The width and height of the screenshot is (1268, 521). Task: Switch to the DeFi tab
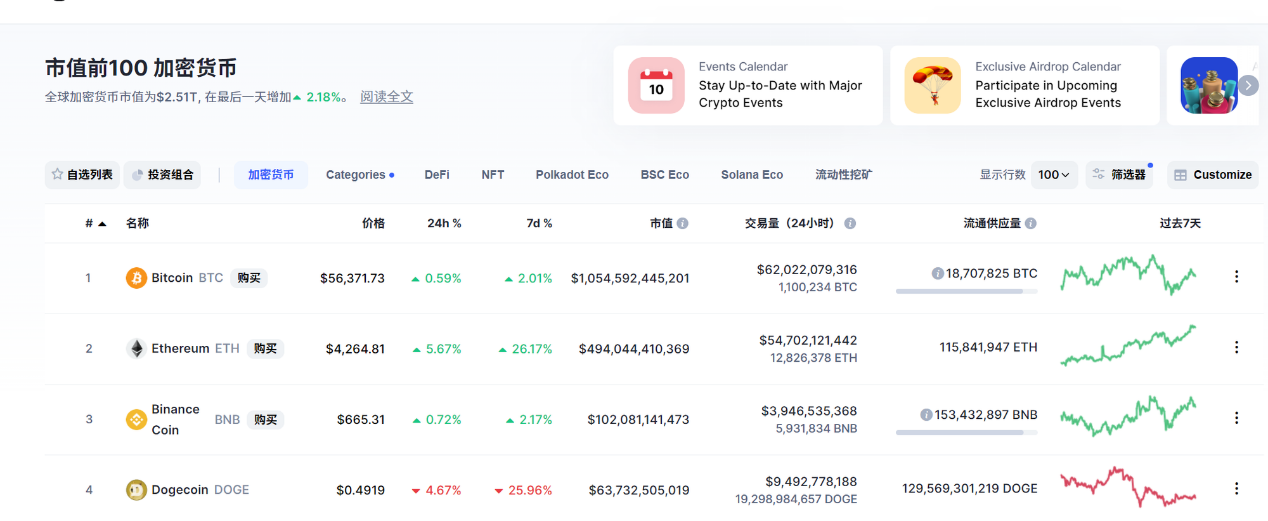pyautogui.click(x=437, y=175)
